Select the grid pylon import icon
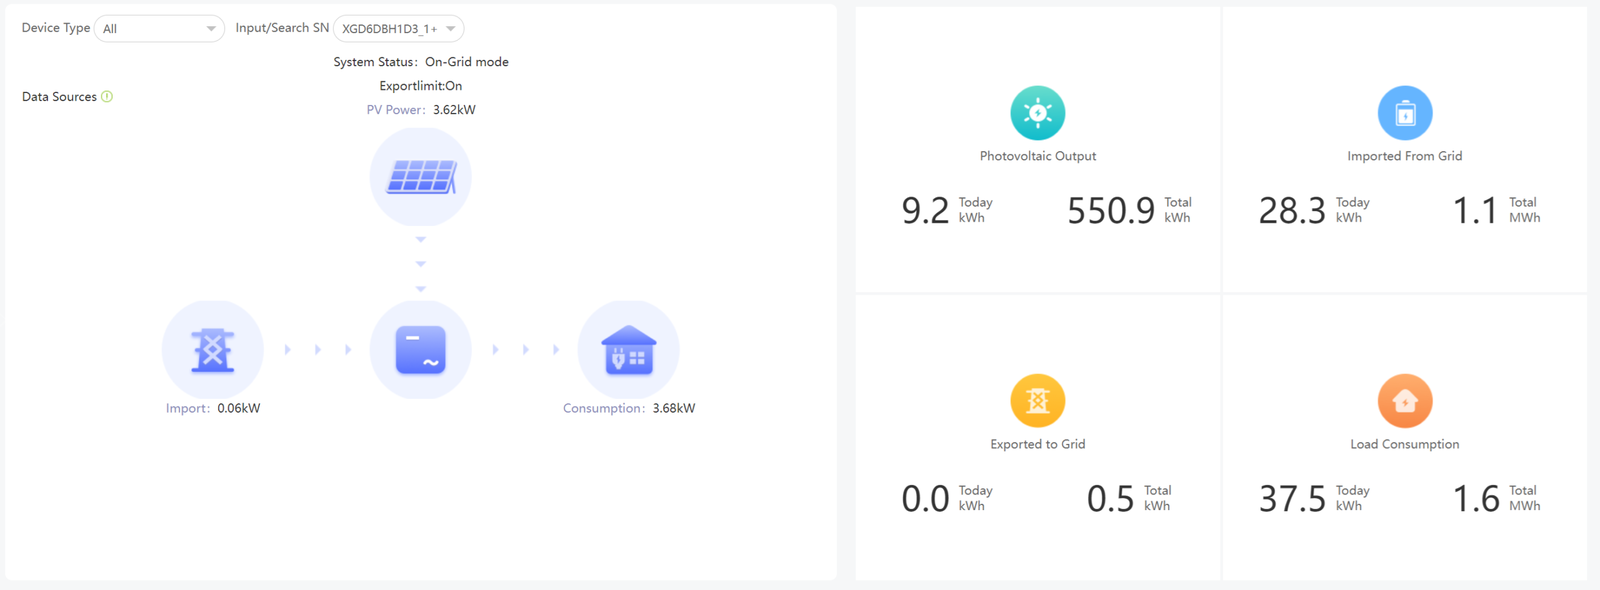1600x590 pixels. click(x=213, y=350)
